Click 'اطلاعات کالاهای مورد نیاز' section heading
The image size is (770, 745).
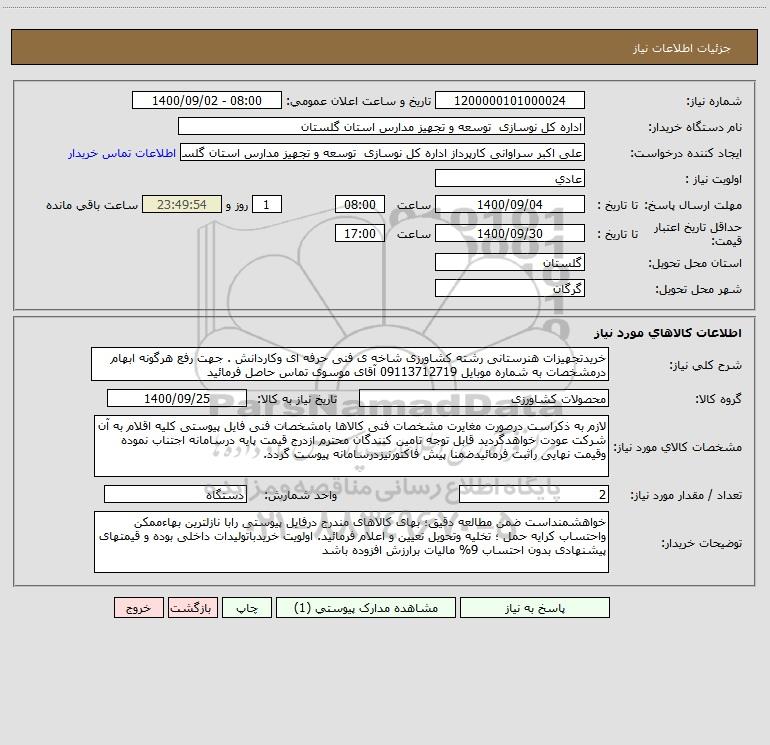click(668, 333)
